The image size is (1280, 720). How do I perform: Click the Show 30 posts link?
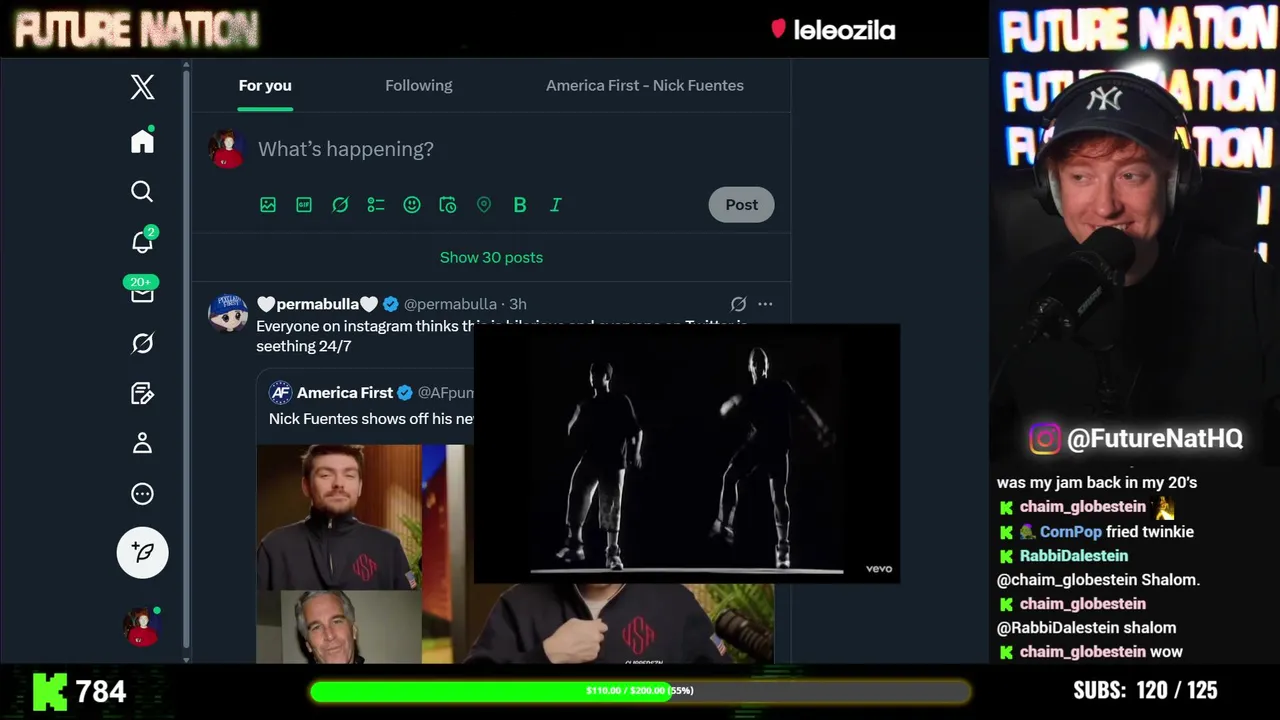point(491,257)
